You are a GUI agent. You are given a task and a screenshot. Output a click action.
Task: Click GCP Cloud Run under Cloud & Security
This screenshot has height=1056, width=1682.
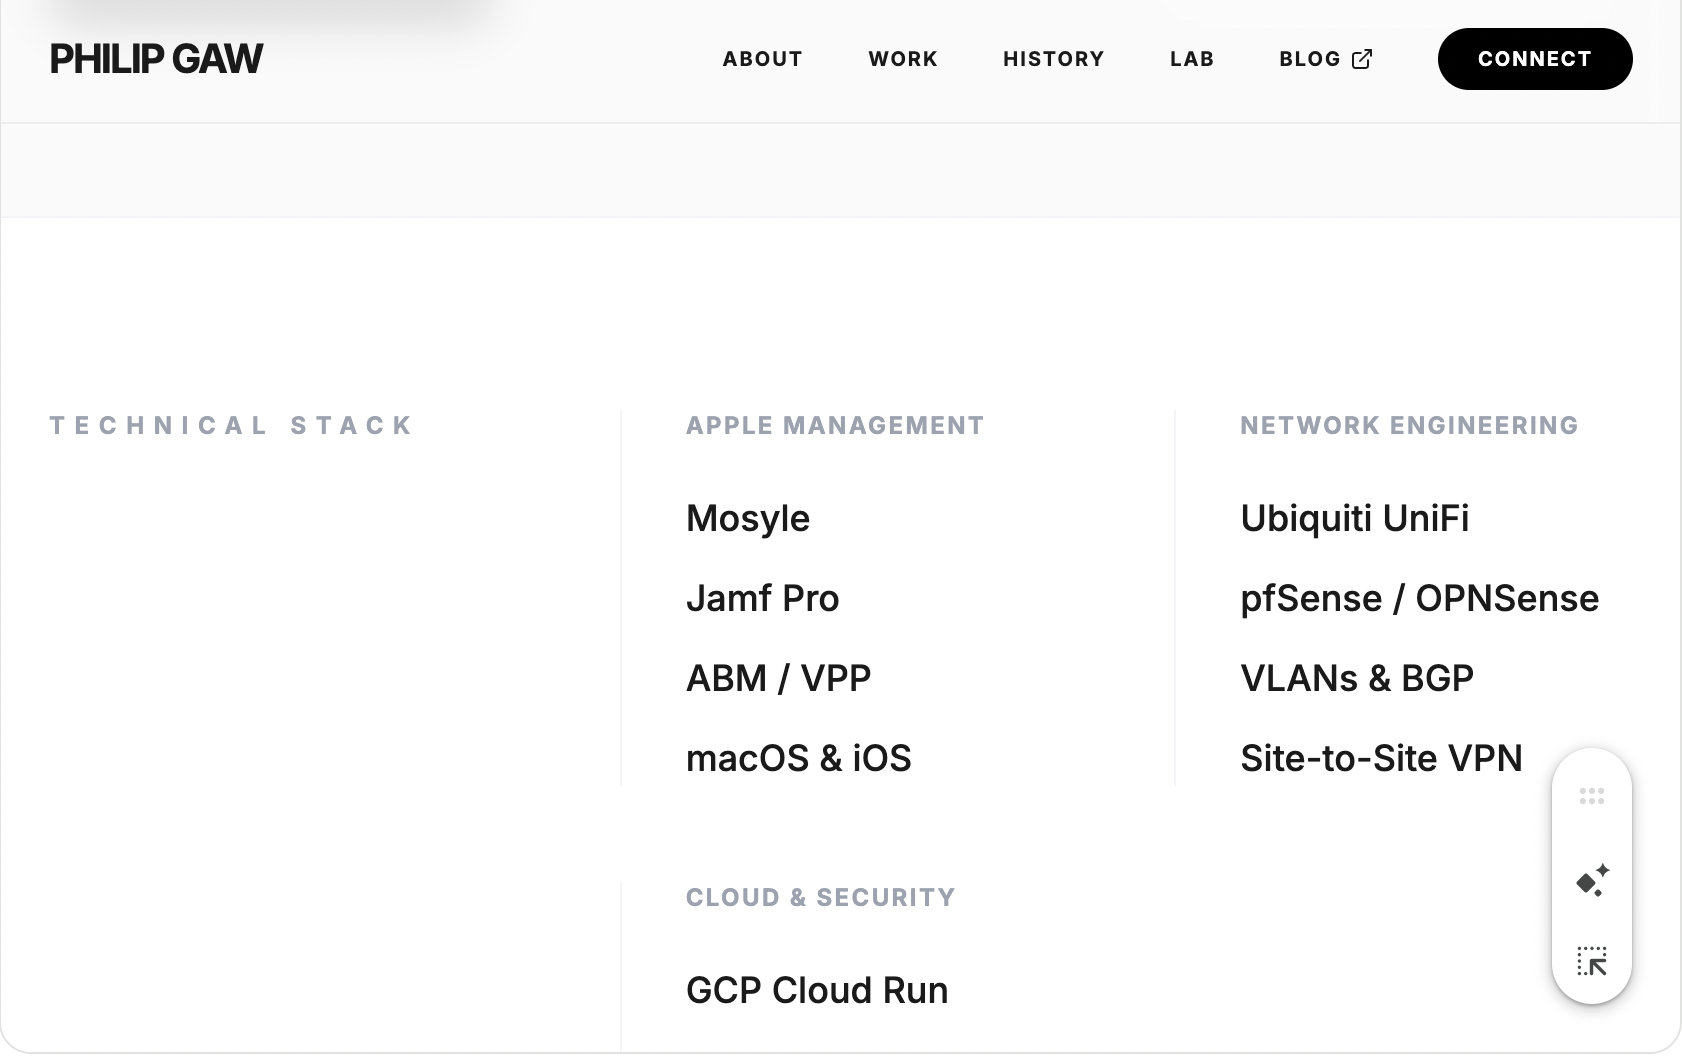pyautogui.click(x=816, y=990)
